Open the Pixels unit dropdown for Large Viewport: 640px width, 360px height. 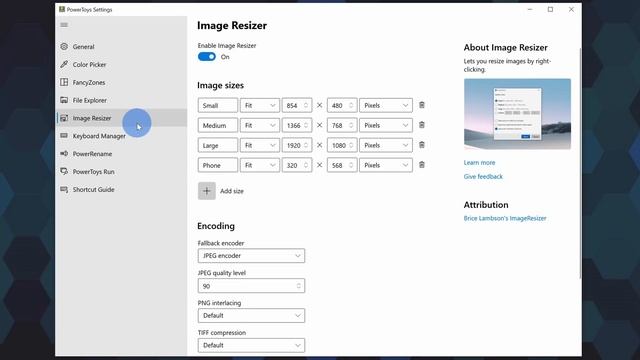pos(386,145)
